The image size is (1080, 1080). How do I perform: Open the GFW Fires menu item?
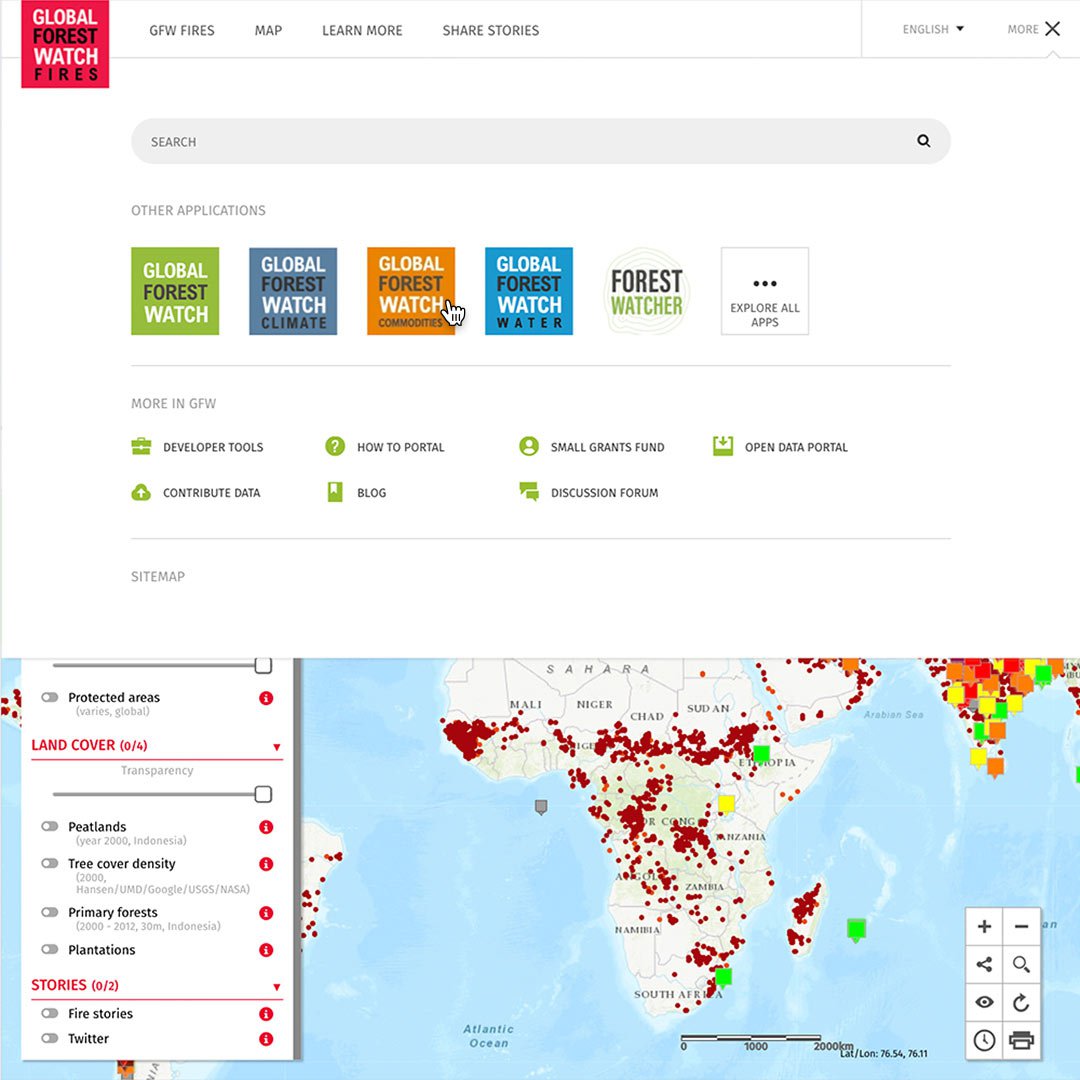(x=182, y=30)
